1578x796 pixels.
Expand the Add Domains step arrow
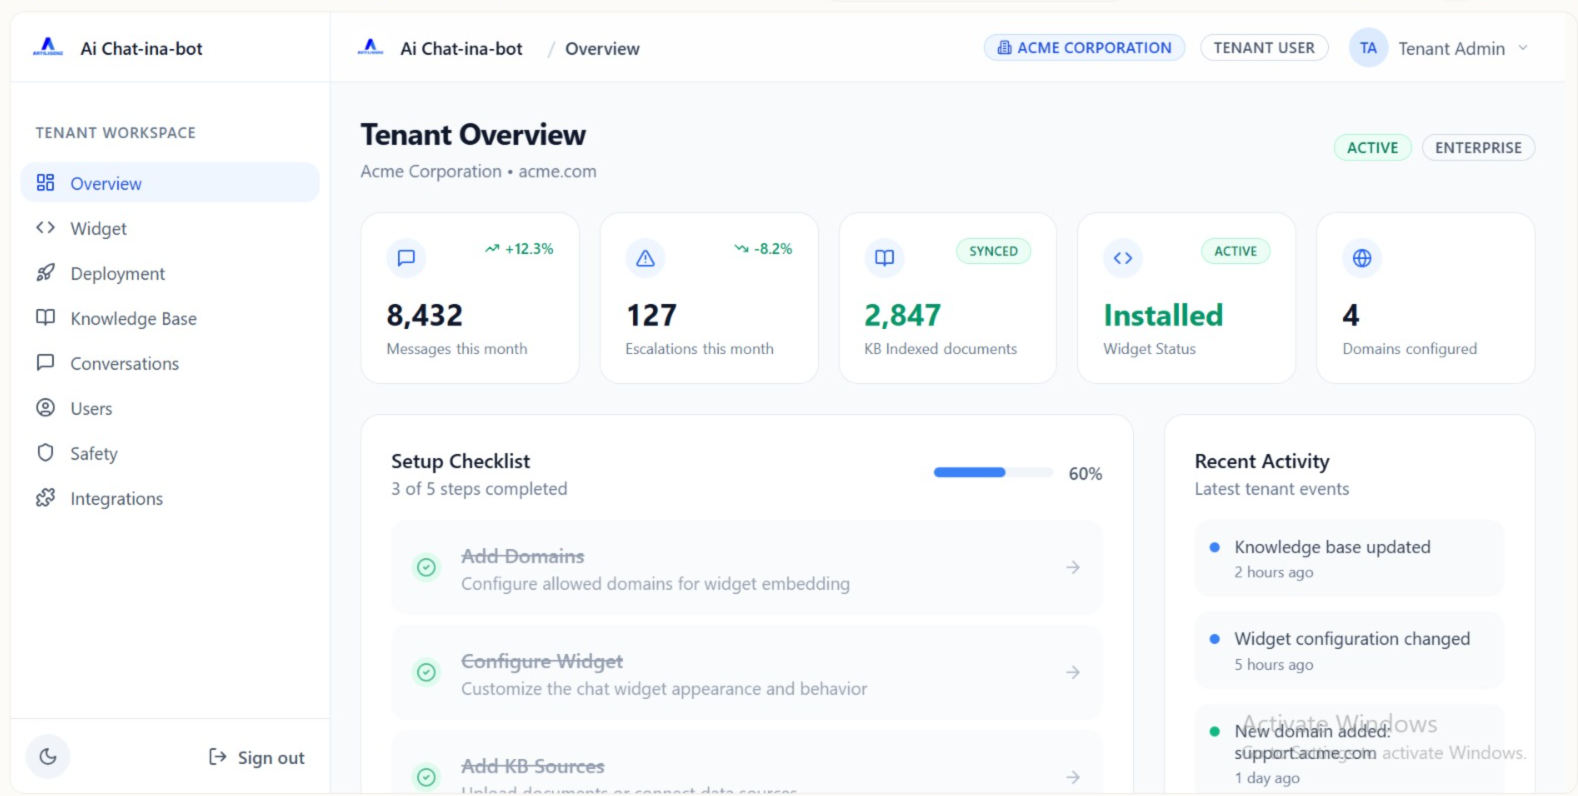click(1073, 568)
